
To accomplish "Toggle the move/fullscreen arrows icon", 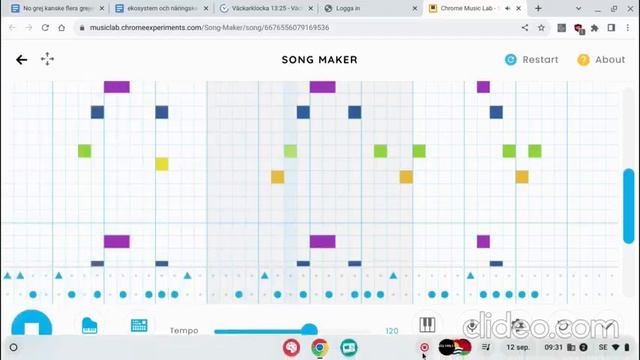I will click(47, 59).
